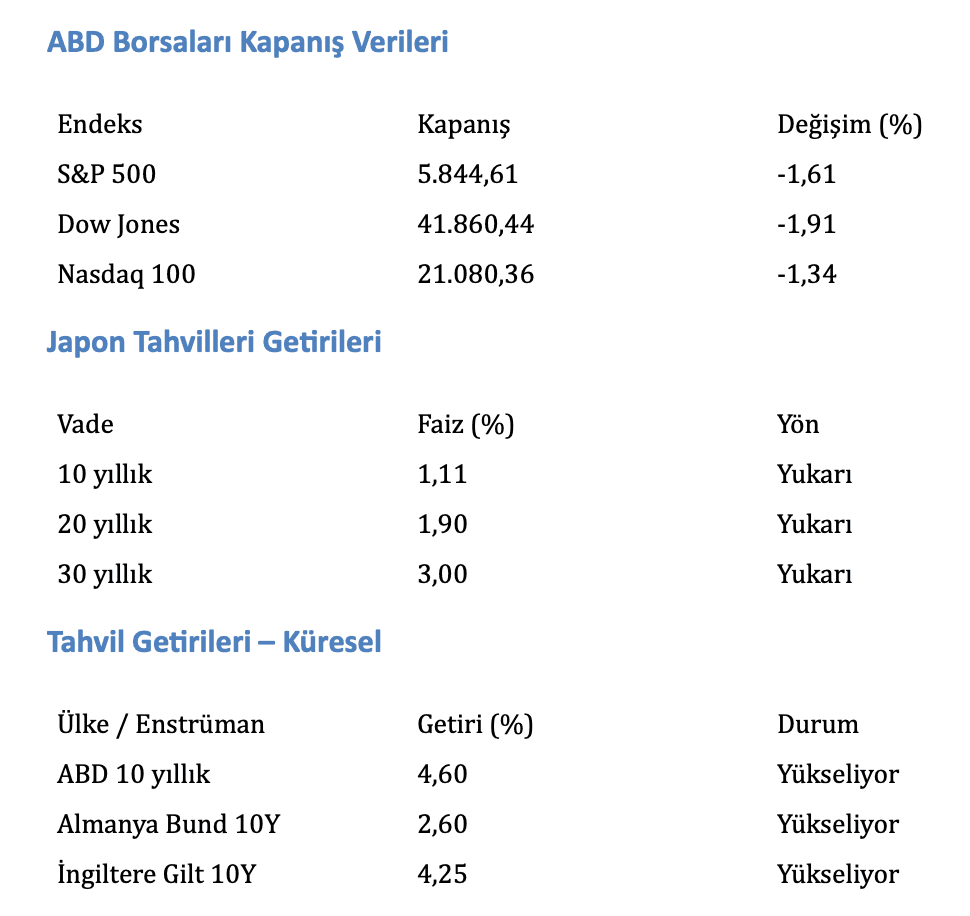Click the "Almanya Bund 10Y" cell

169,825
